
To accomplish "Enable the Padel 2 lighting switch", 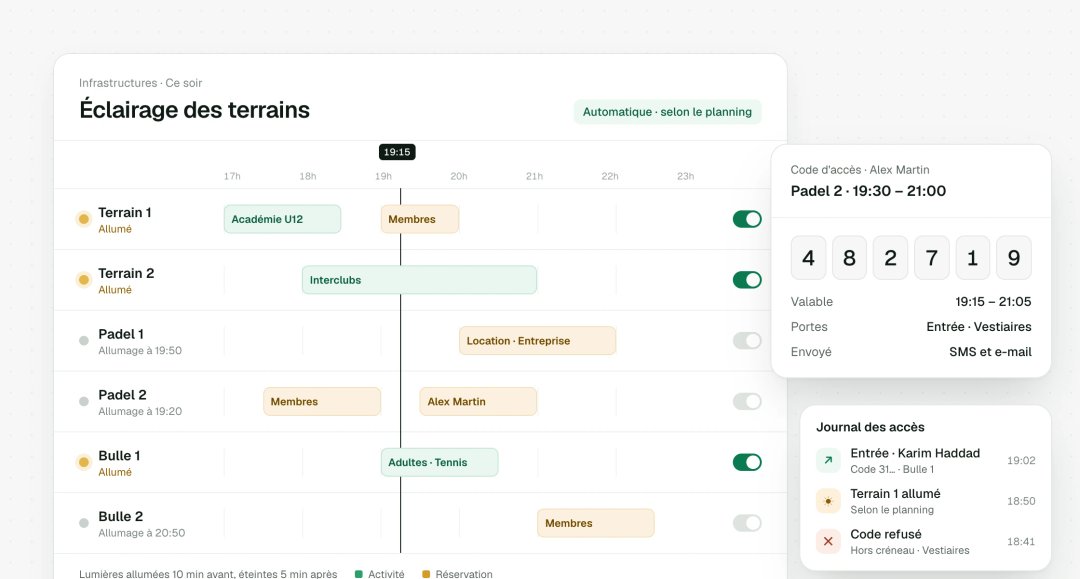I will (747, 401).
